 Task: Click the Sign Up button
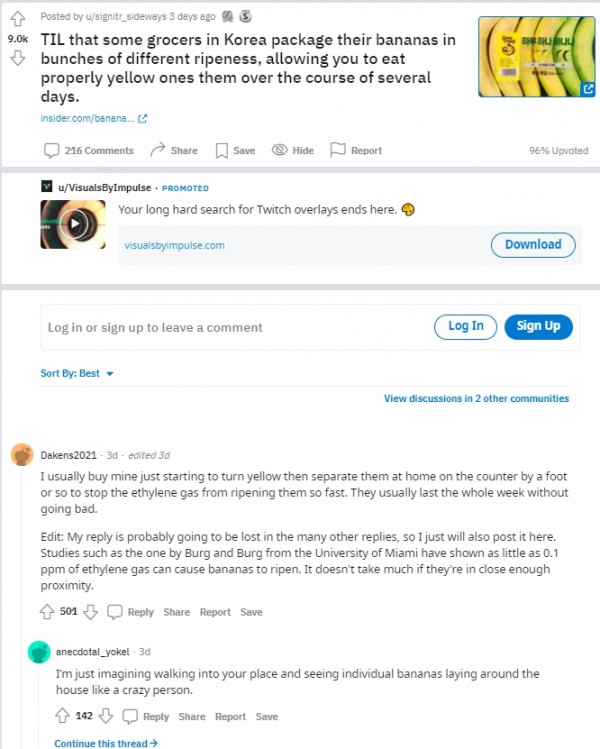coord(538,327)
